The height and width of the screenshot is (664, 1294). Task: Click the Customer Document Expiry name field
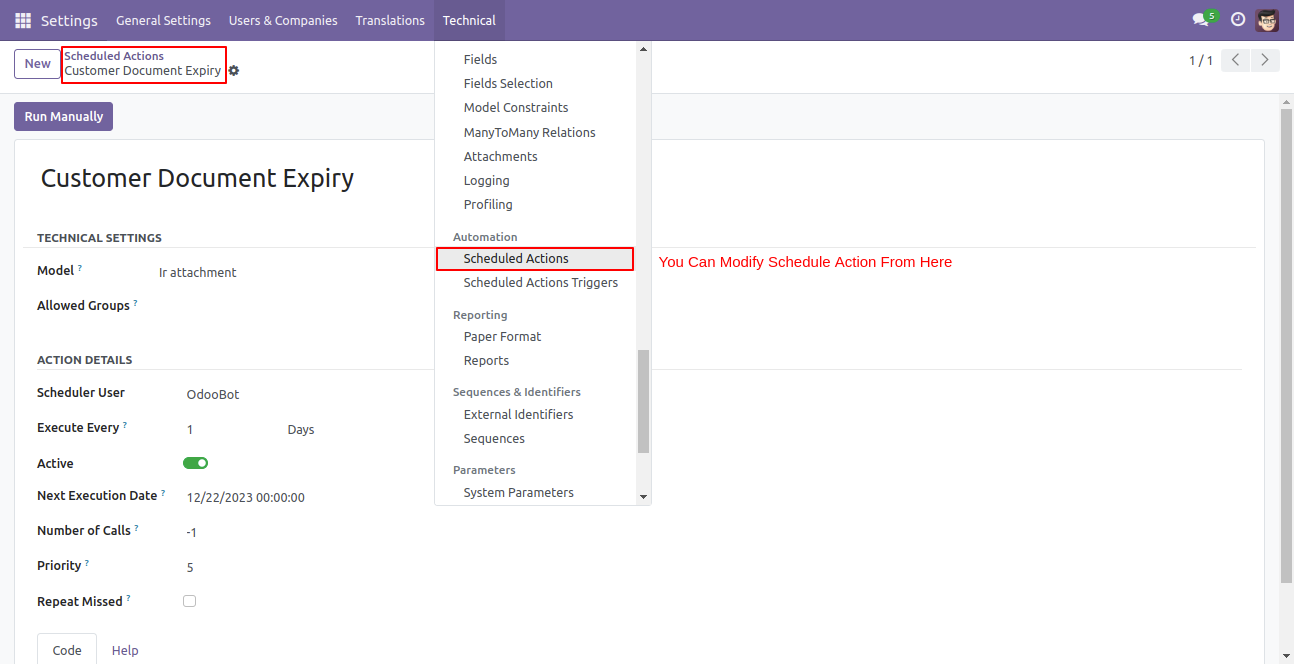point(197,178)
